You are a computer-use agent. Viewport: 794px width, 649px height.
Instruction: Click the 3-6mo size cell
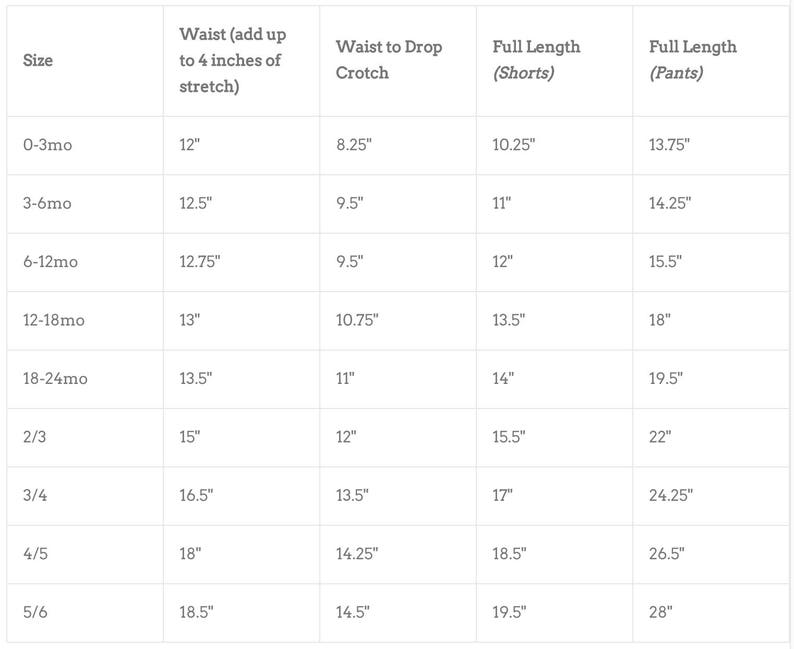47,203
